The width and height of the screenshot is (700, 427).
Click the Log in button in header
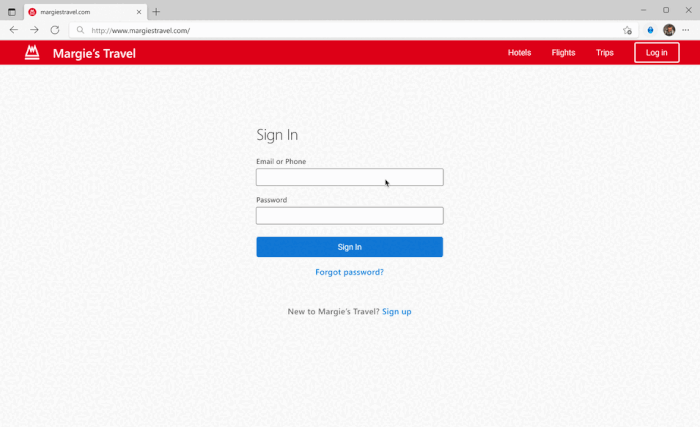[x=657, y=53]
